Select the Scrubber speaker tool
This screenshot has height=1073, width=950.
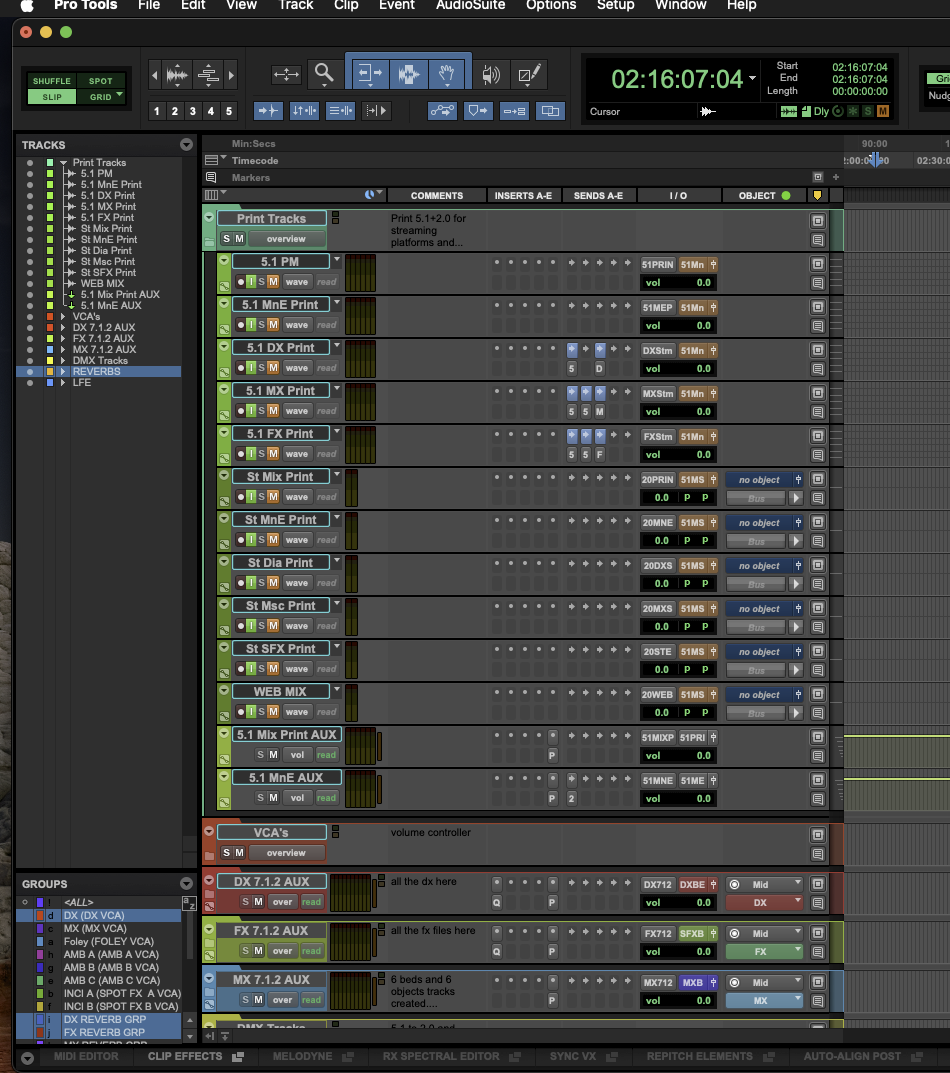(491, 74)
